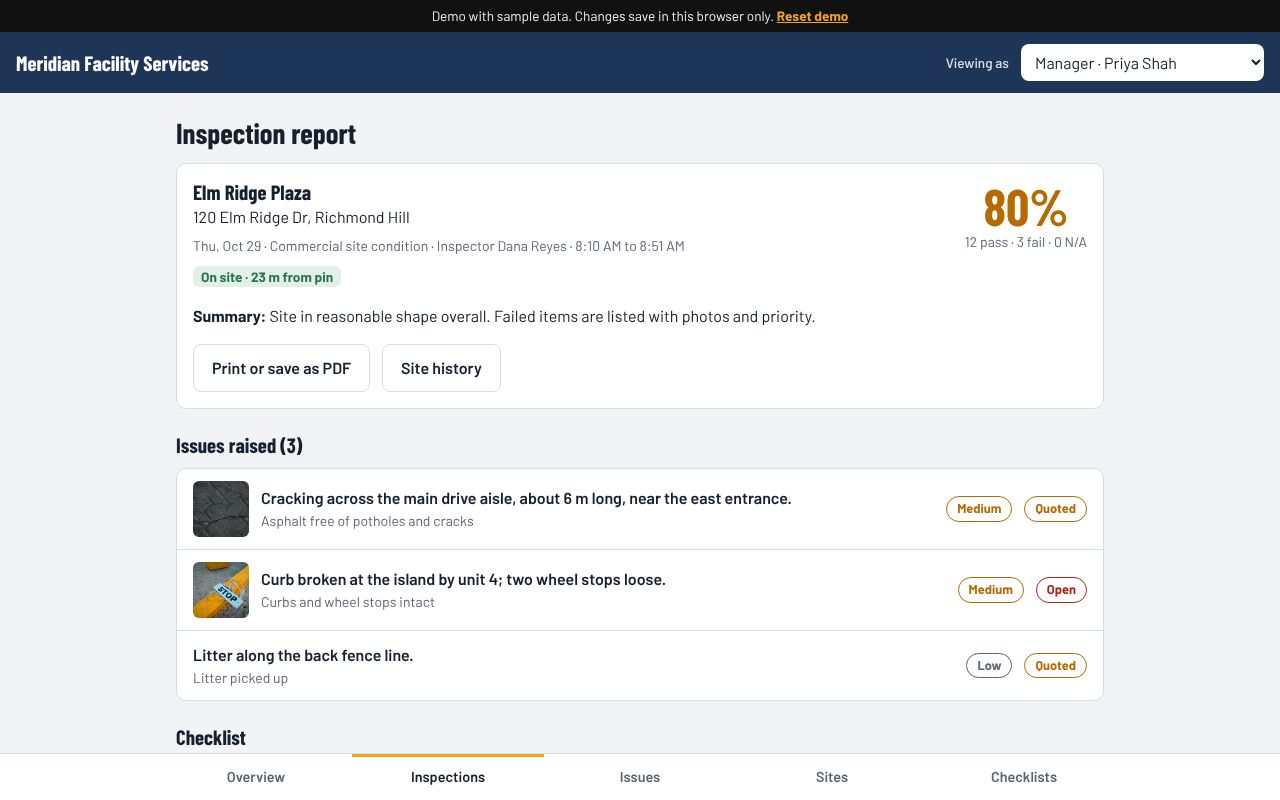This screenshot has height=800, width=1280.
Task: Click Print or save as PDF button
Action: [x=281, y=368]
